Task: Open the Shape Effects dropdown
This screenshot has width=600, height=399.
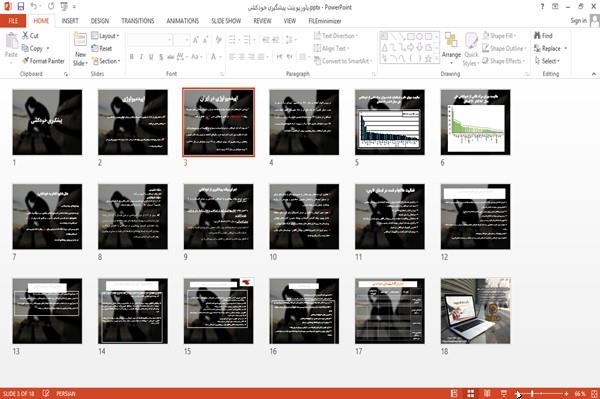Action: click(503, 61)
